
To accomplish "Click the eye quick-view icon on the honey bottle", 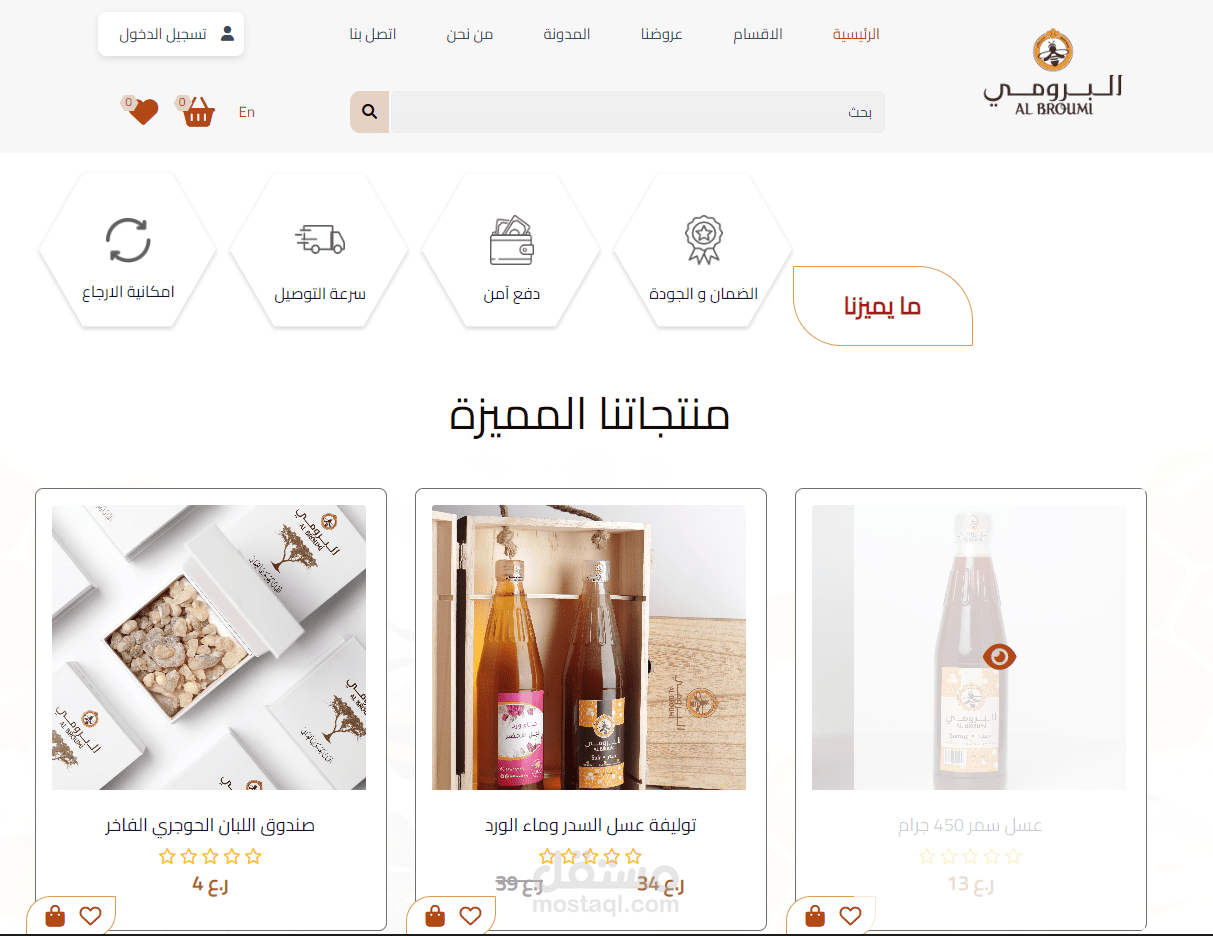I will point(999,656).
